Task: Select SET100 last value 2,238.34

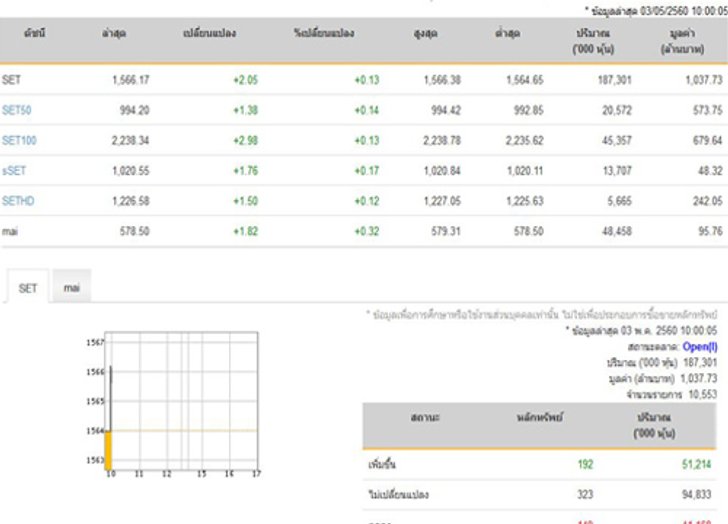Action: (x=130, y=140)
